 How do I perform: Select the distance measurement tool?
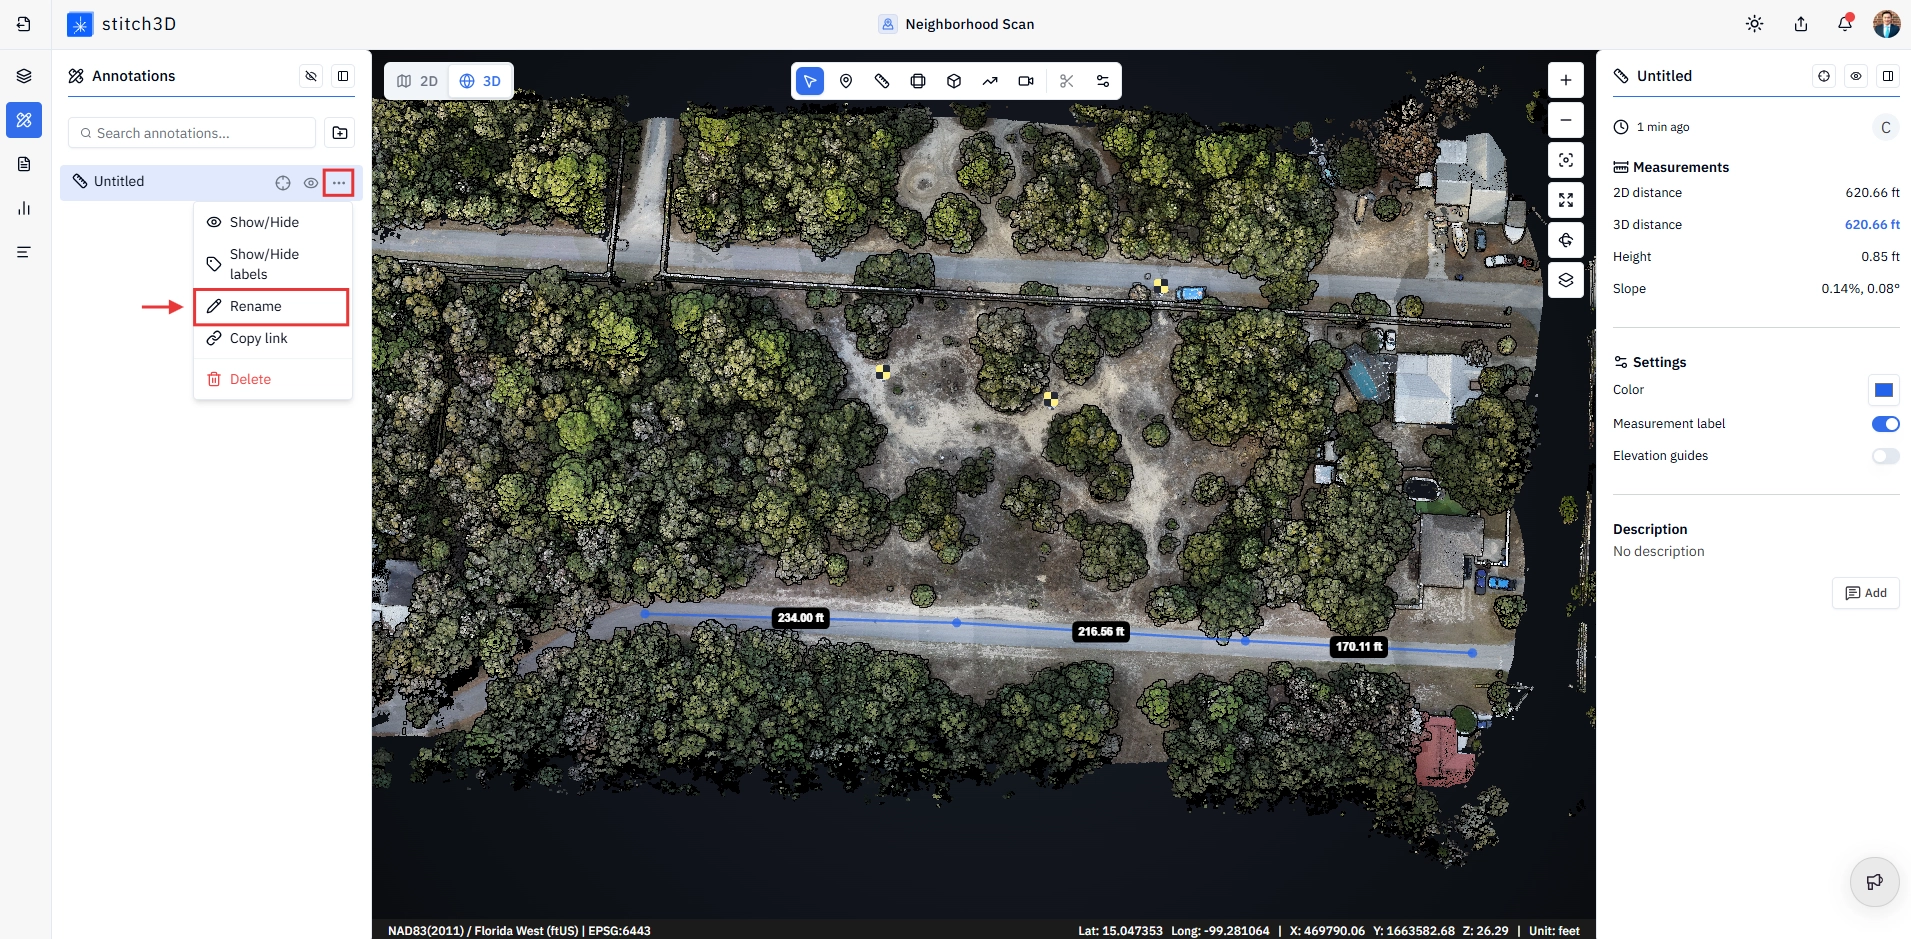tap(882, 81)
